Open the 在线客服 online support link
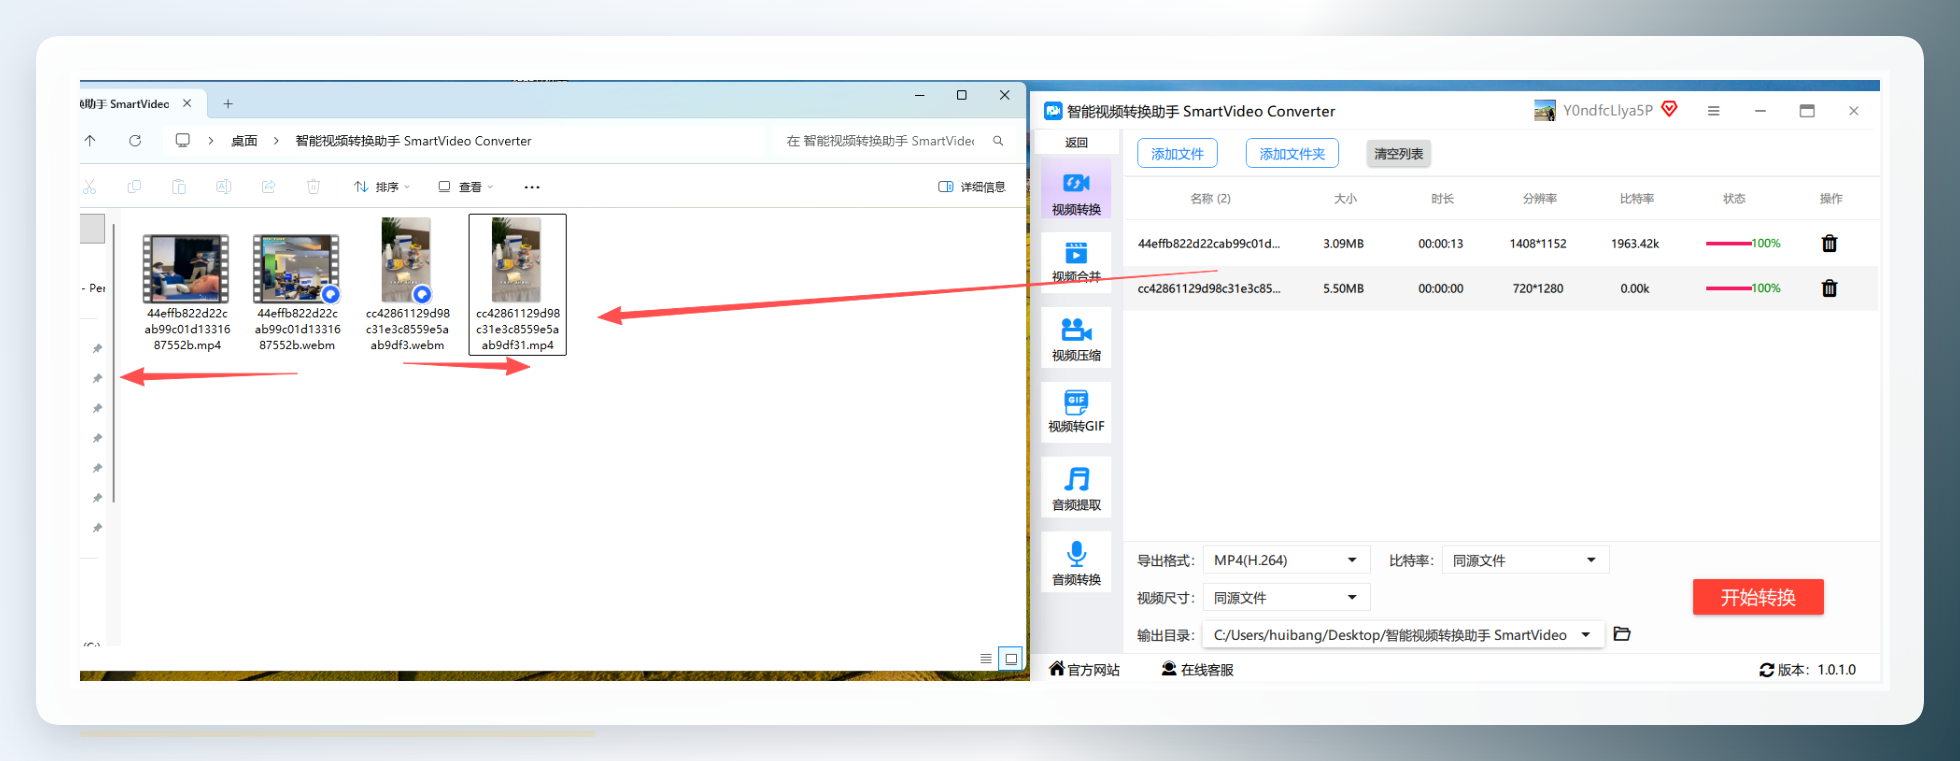The height and width of the screenshot is (761, 1960). (1197, 670)
